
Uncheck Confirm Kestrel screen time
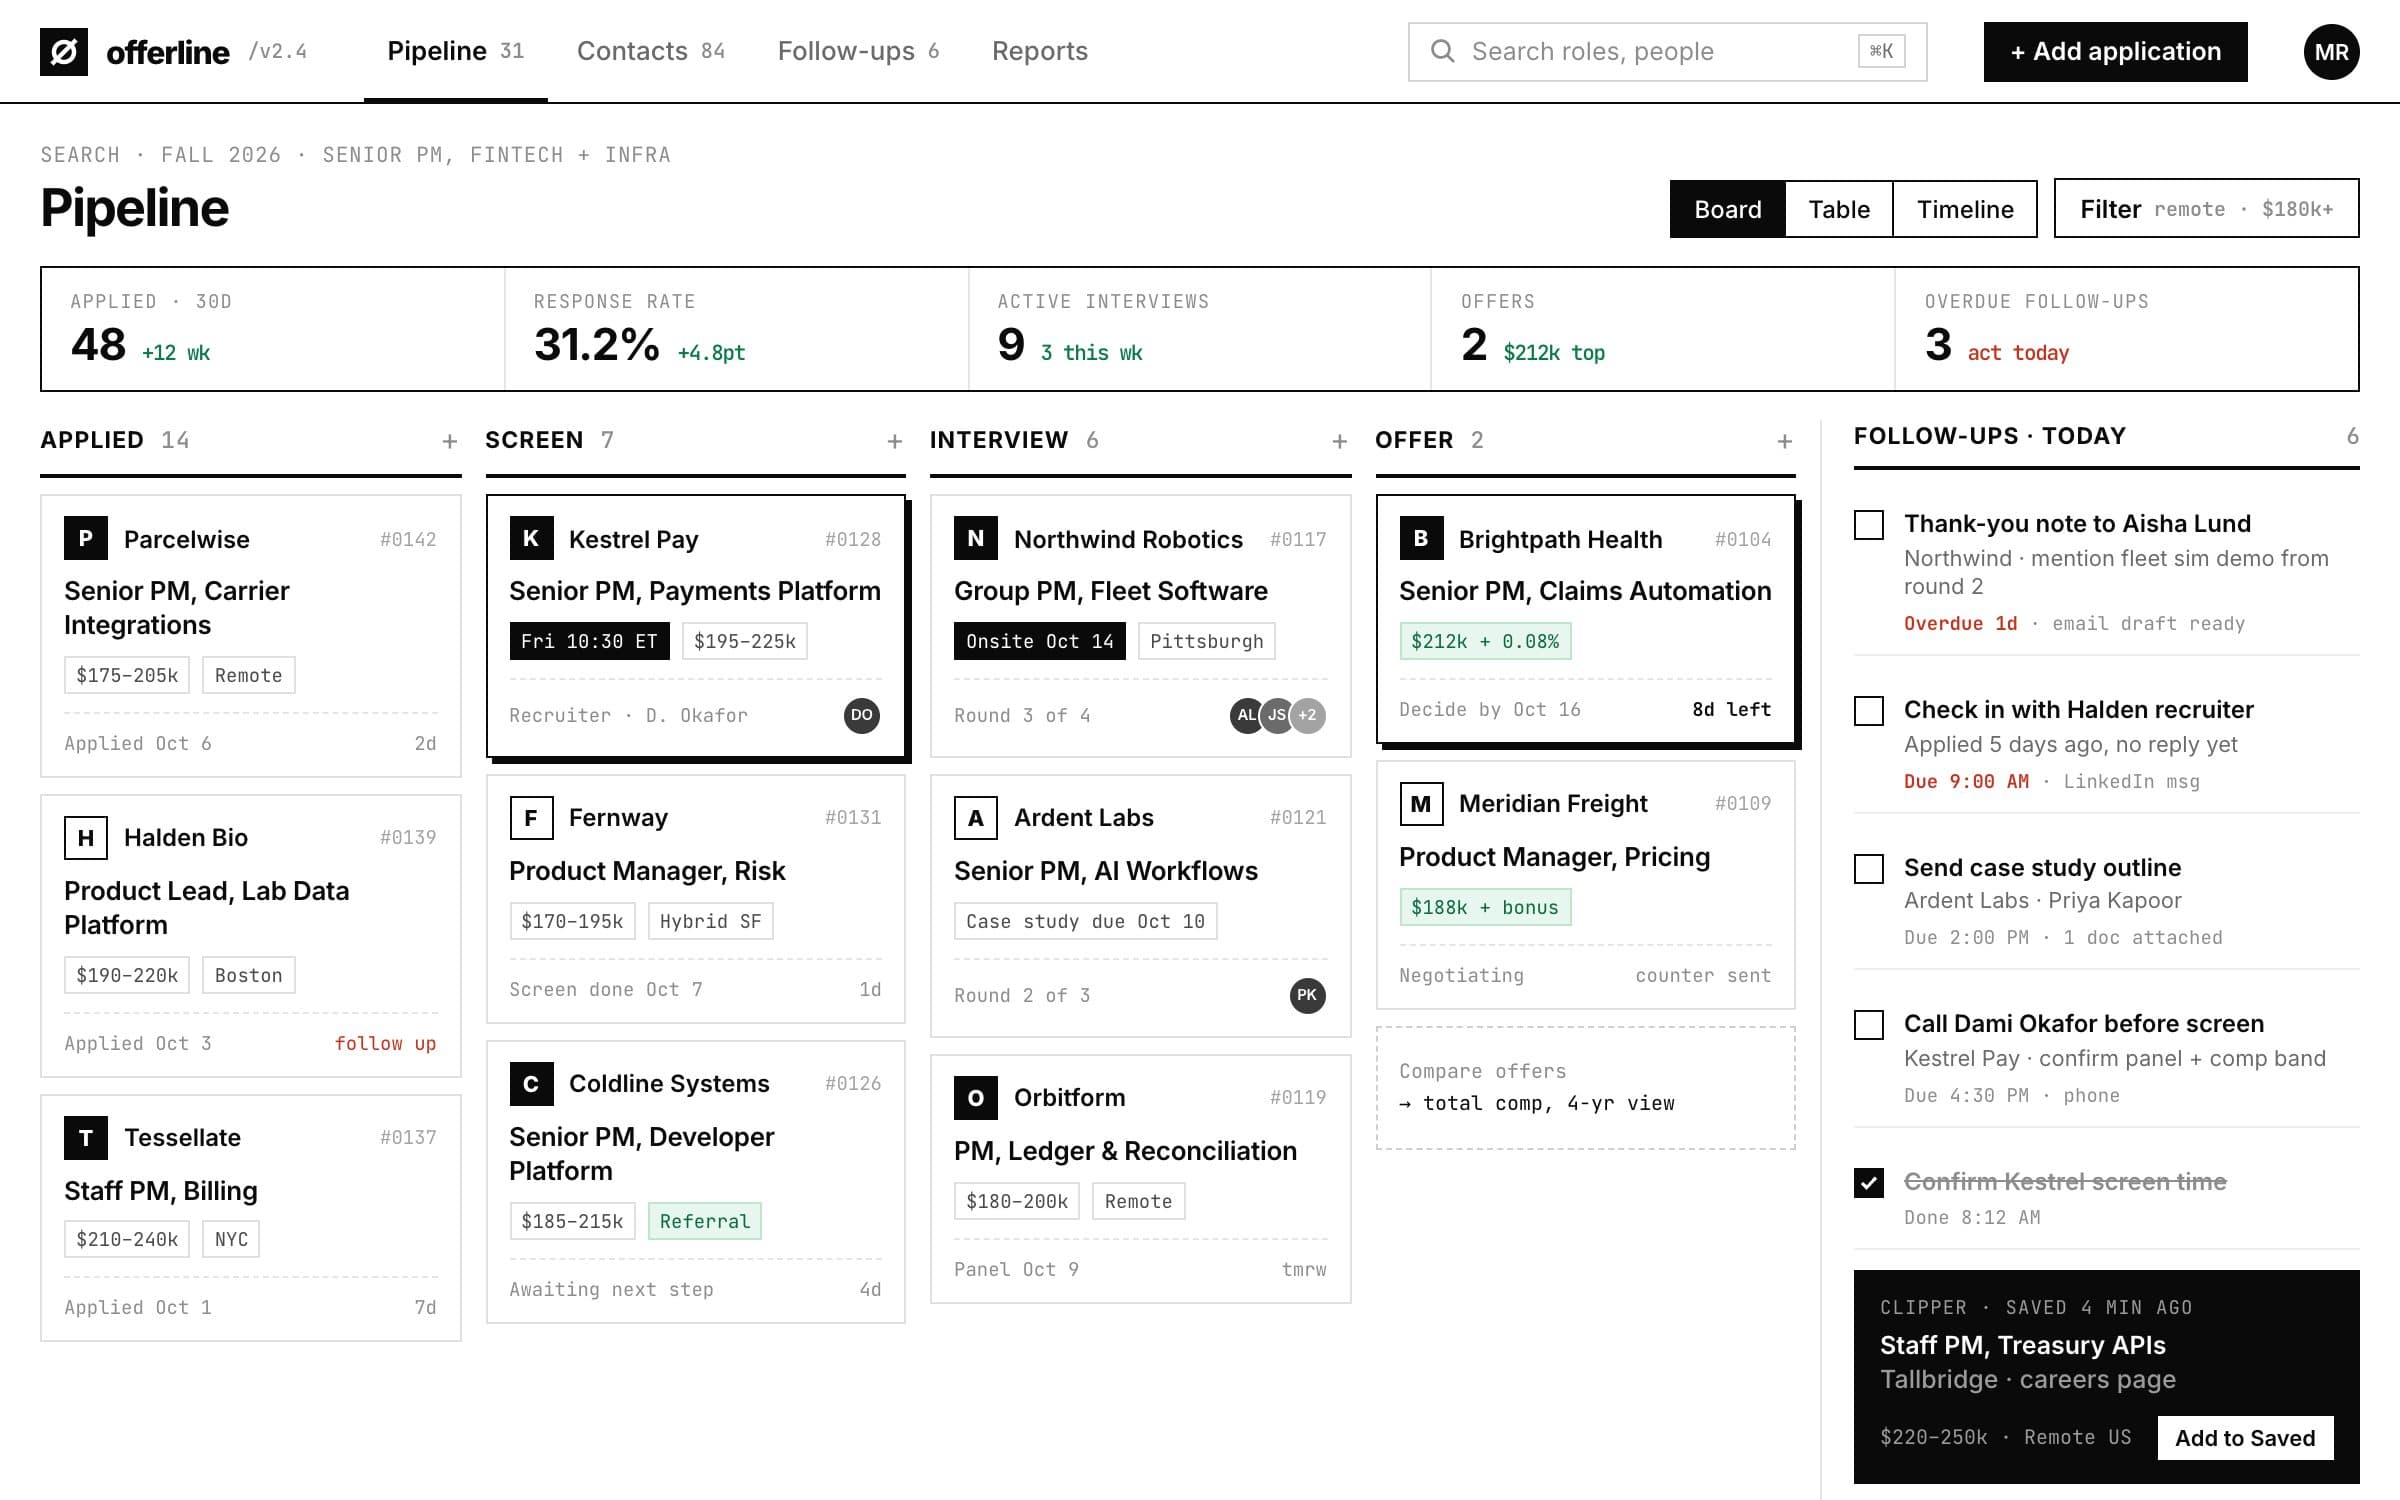(x=1869, y=1183)
